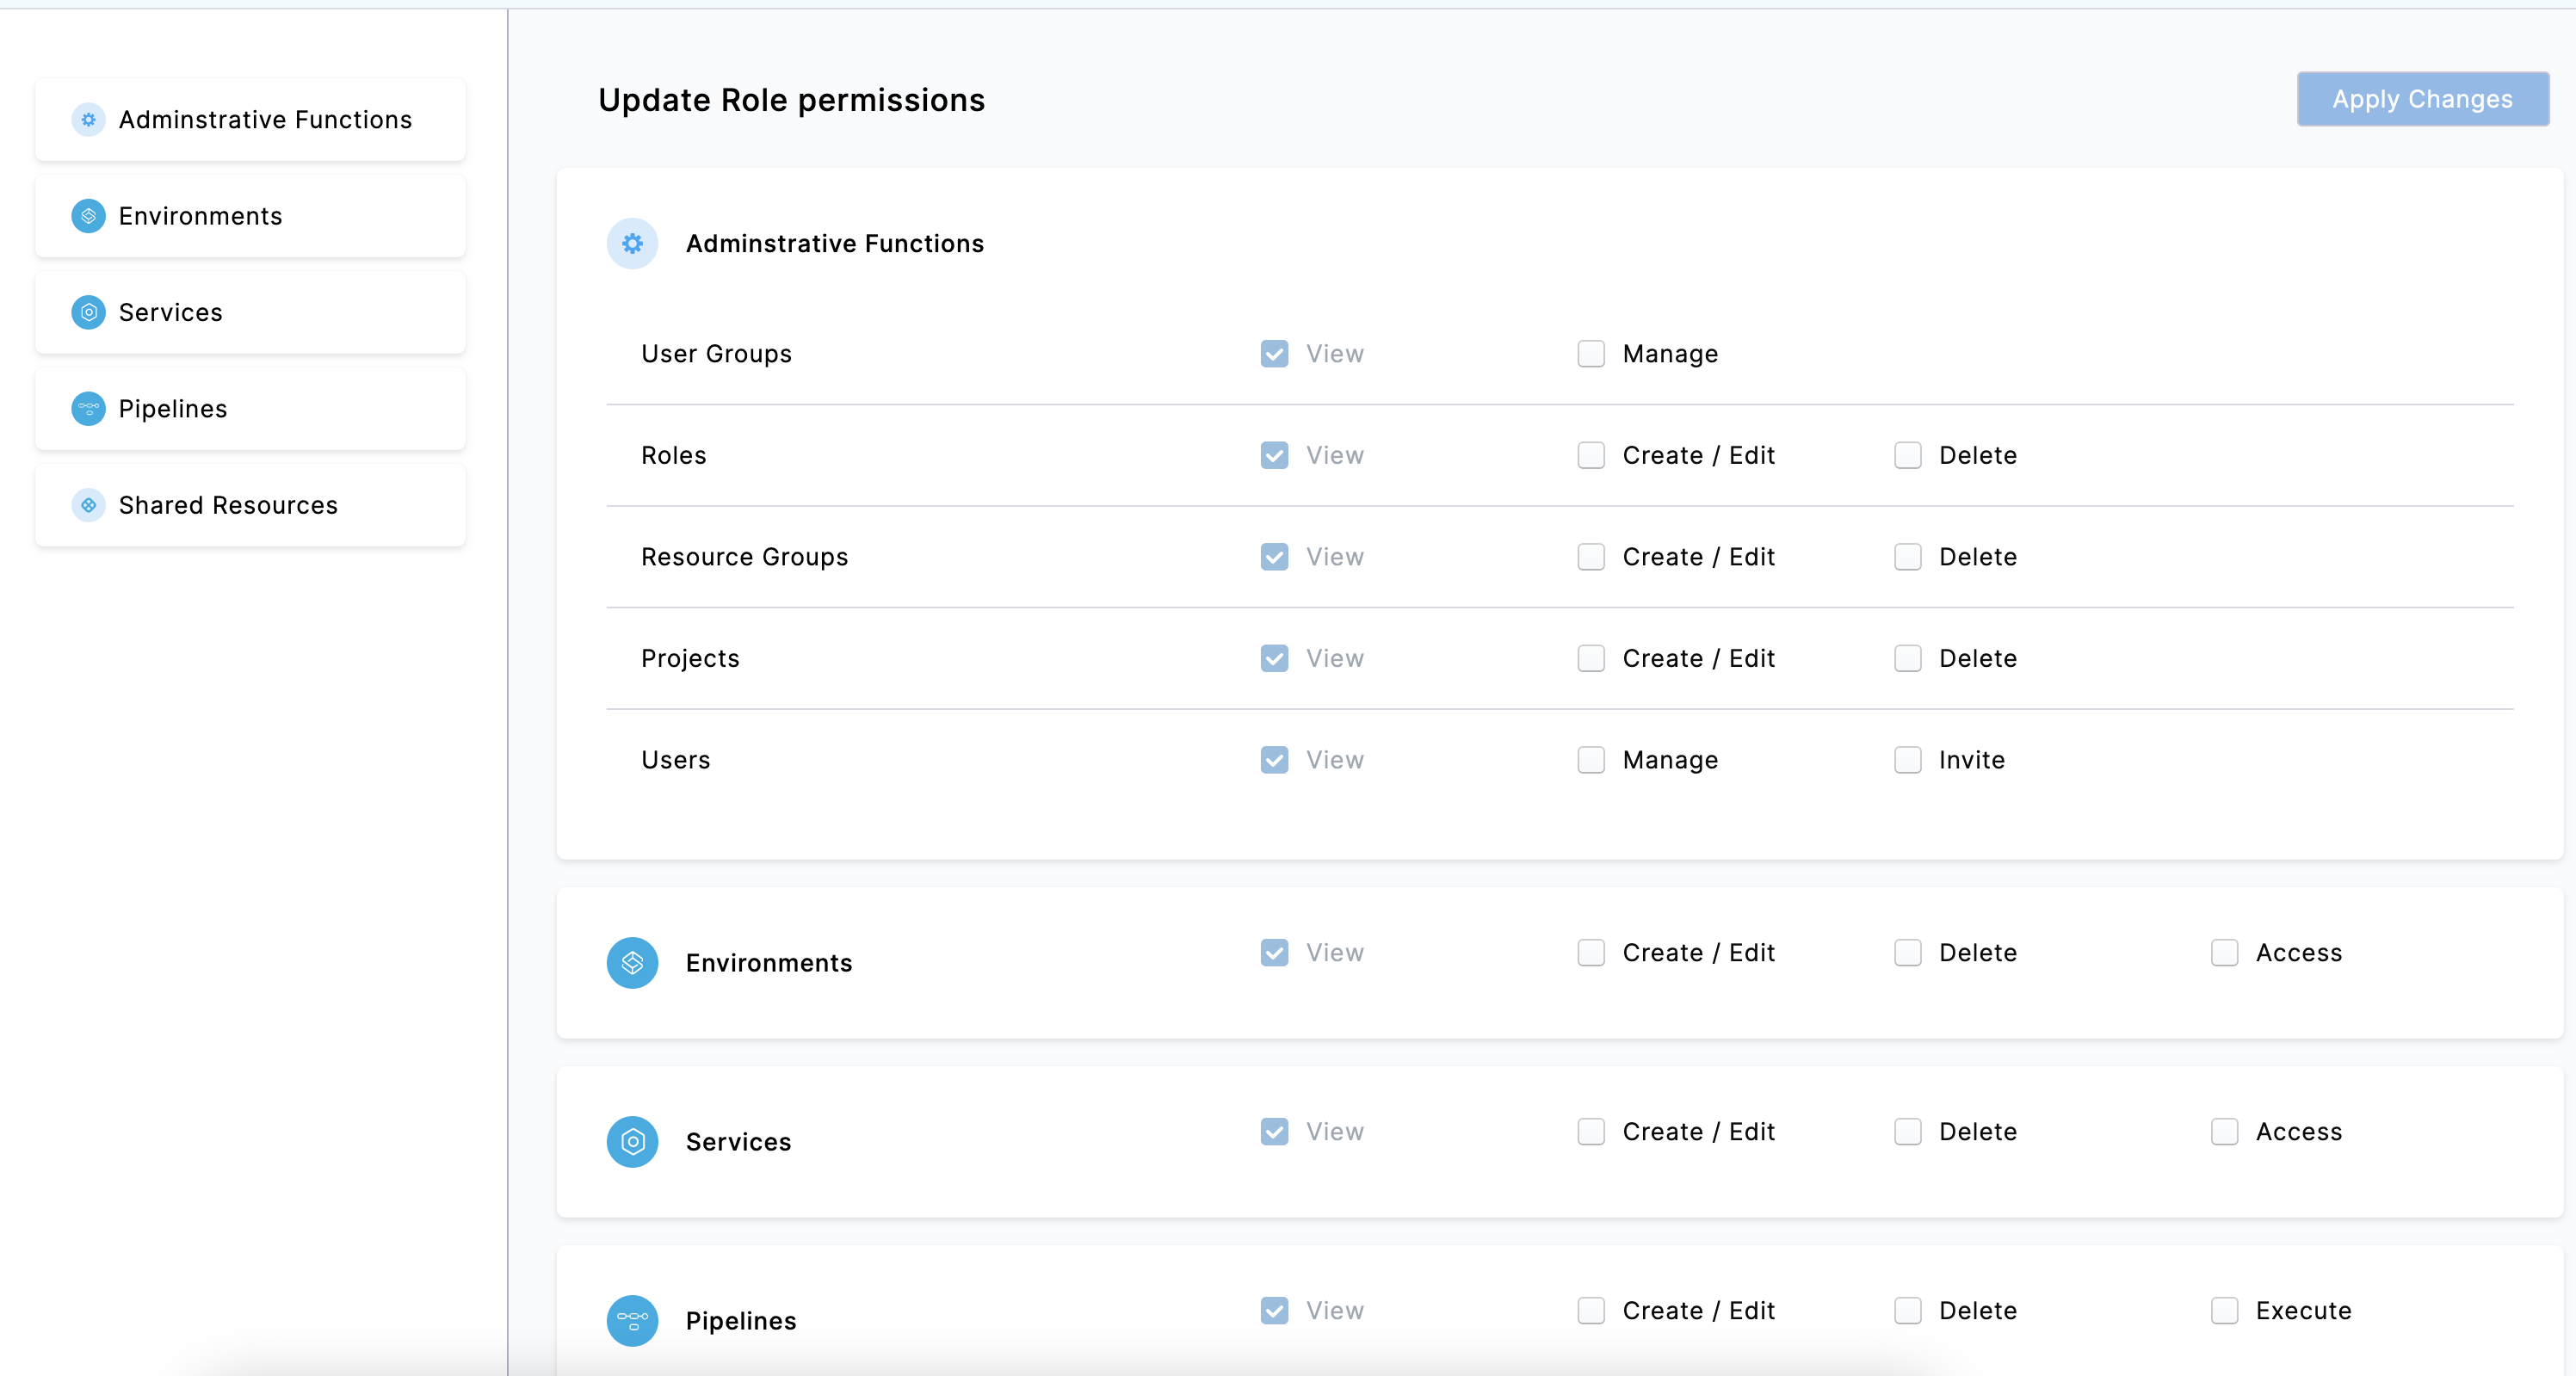Enable Create / Edit for Projects
The image size is (2576, 1376).
coord(1591,658)
